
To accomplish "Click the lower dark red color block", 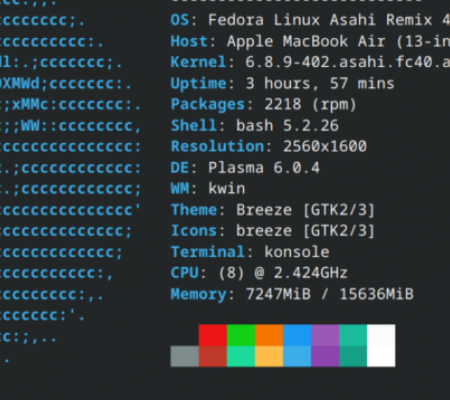I will pyautogui.click(x=213, y=356).
